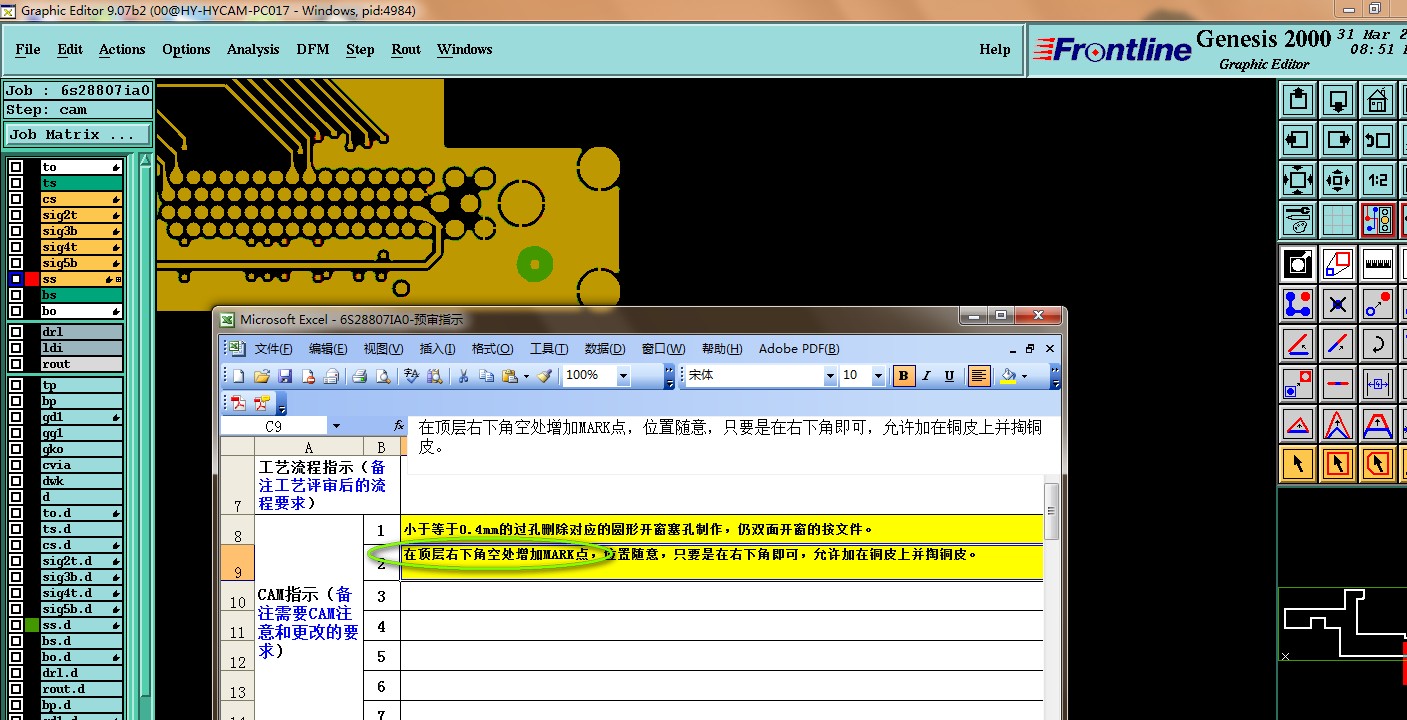Click the pan up icon
Screen dimensions: 1407x720
(x=1298, y=100)
